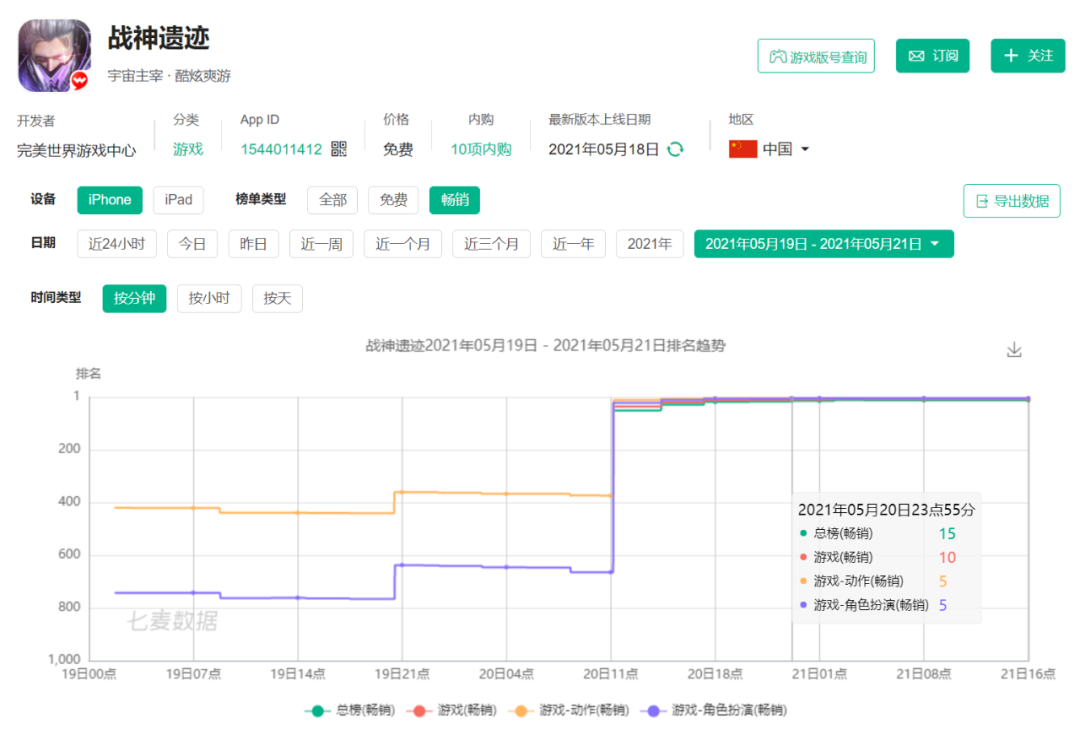Screen dimensions: 1080x735
Task: Toggle 游戏-动作(畅销) legend series
Action: pos(569,710)
